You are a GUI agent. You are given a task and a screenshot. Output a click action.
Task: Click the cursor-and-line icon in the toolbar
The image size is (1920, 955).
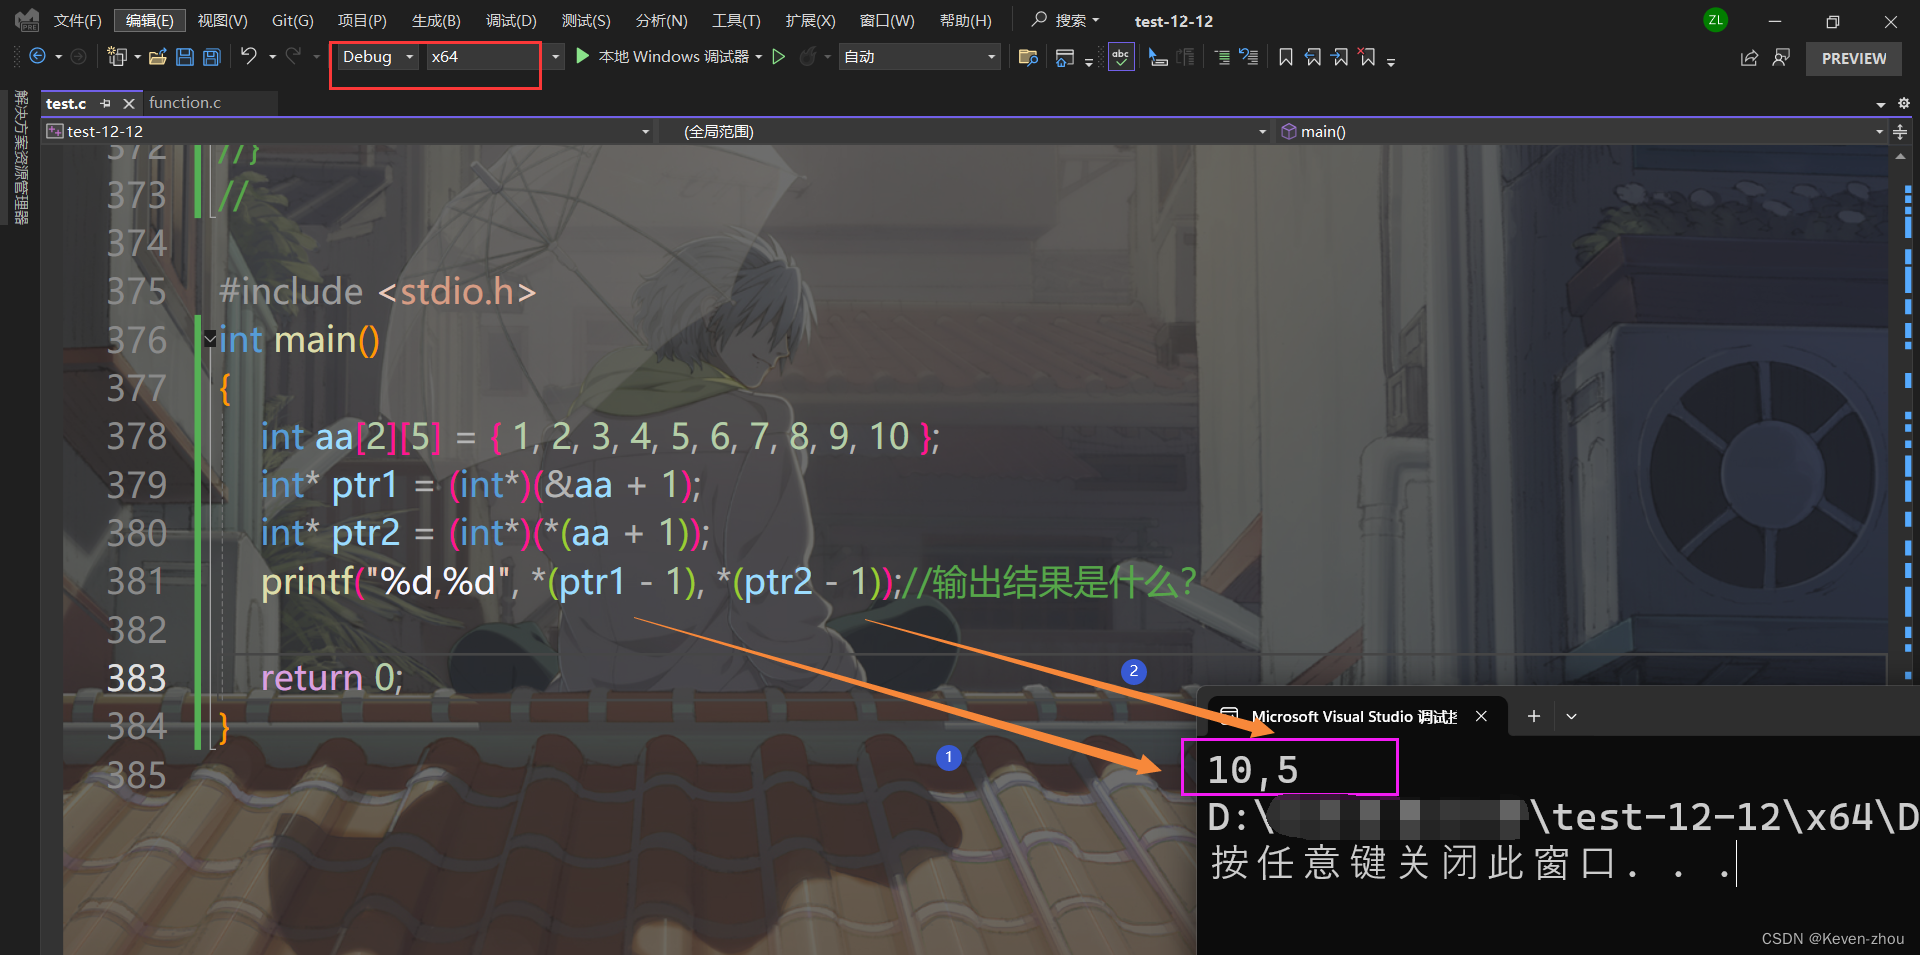pyautogui.click(x=1158, y=57)
